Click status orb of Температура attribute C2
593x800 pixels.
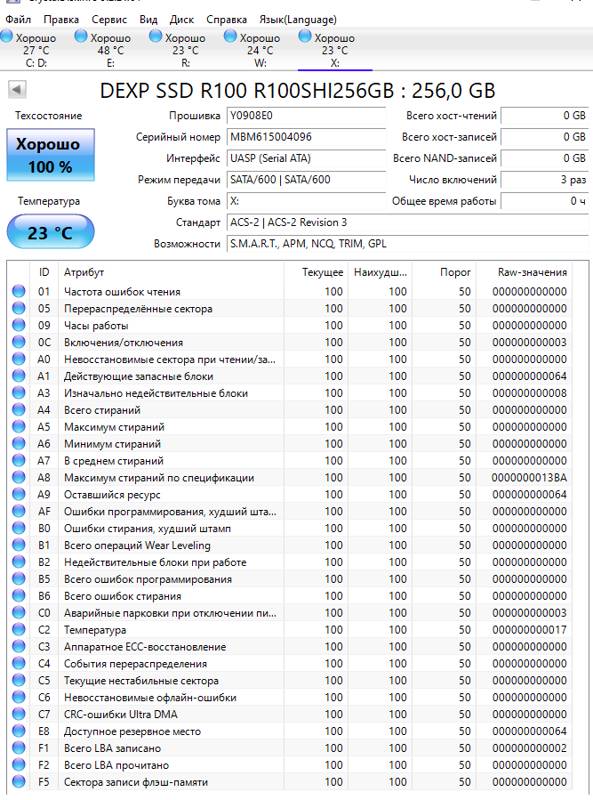click(18, 630)
